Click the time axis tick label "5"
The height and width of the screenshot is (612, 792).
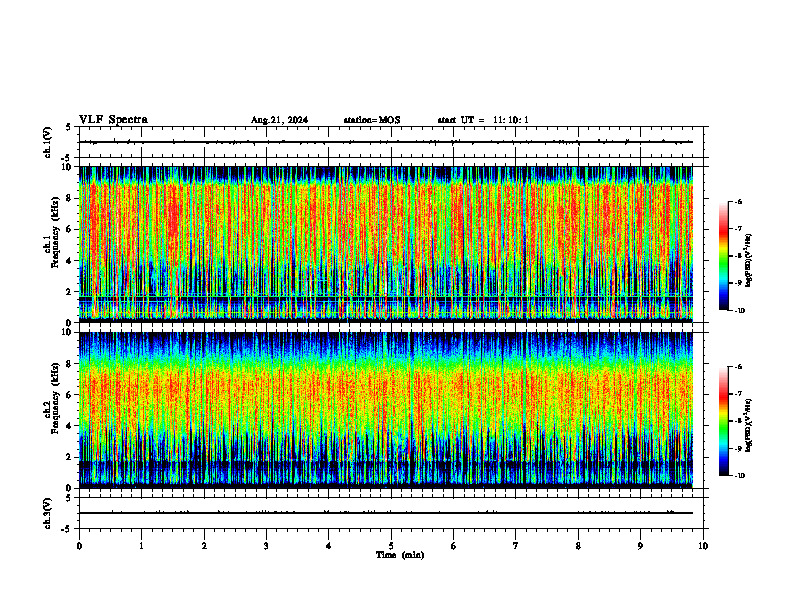[x=391, y=546]
